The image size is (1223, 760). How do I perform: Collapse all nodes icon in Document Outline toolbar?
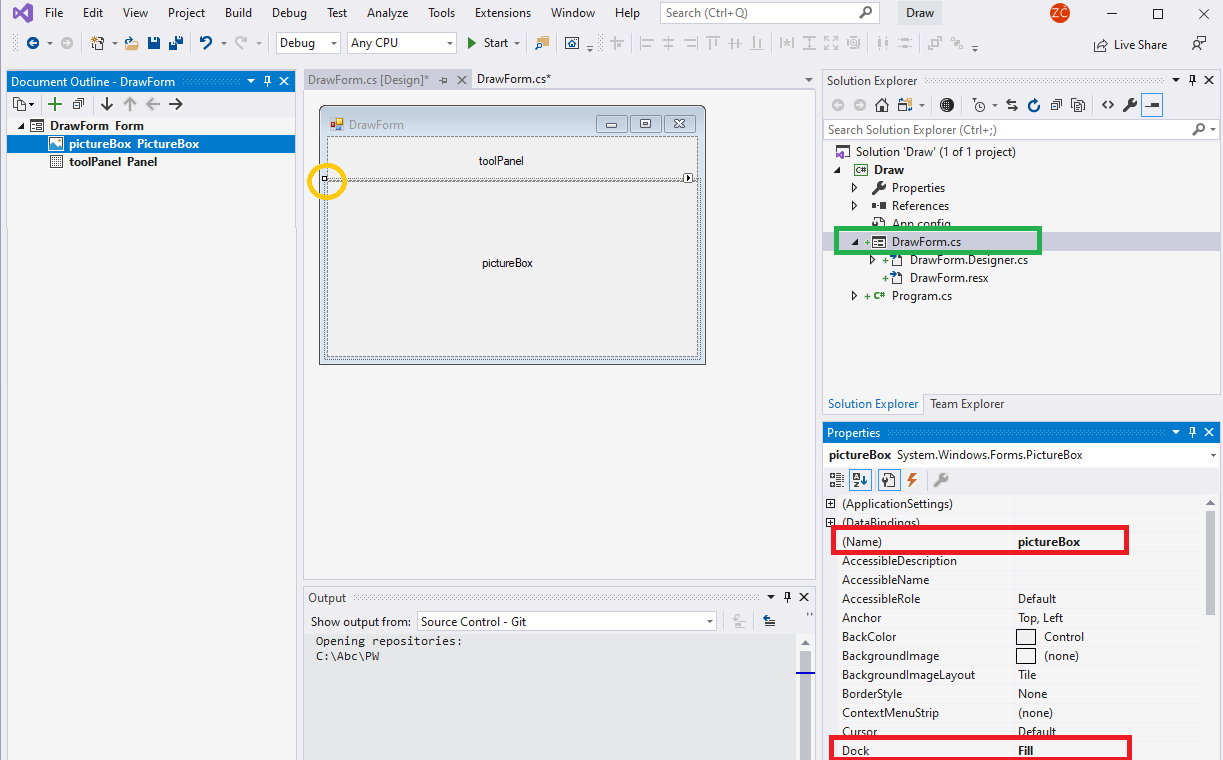78,104
